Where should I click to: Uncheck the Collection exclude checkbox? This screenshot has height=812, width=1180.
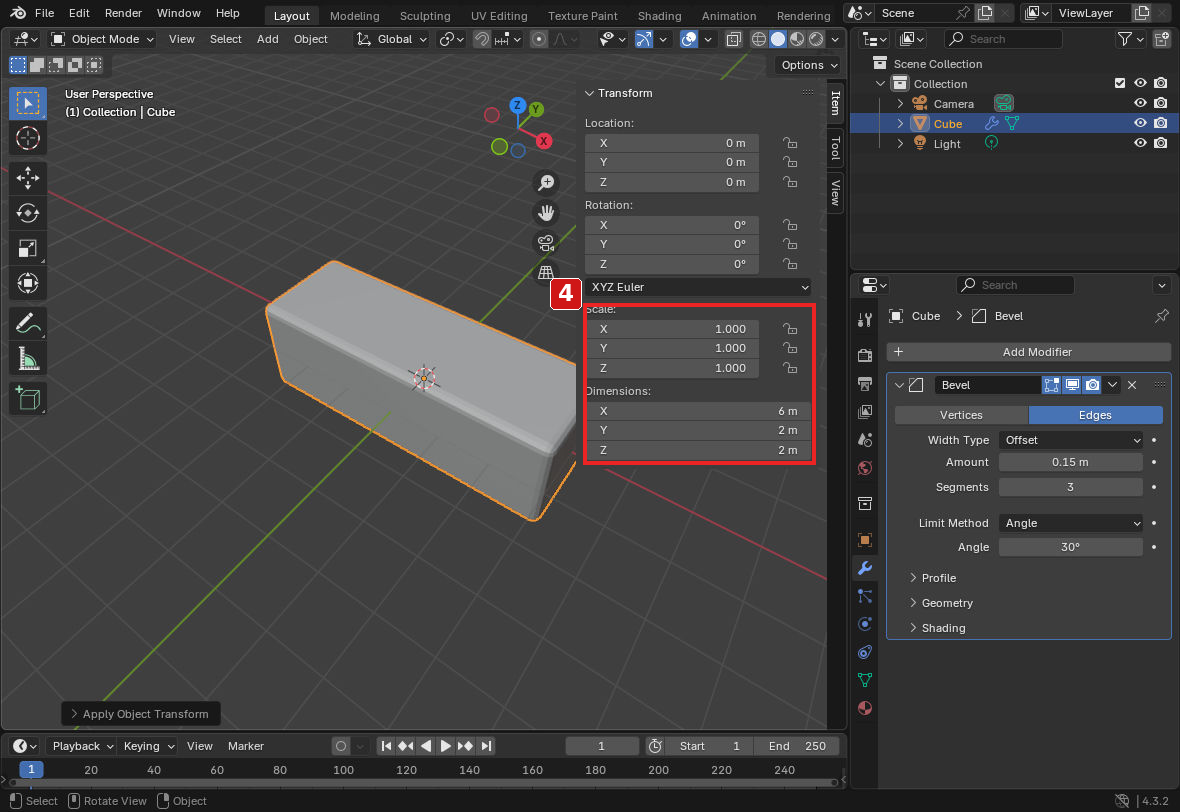pyautogui.click(x=1120, y=83)
